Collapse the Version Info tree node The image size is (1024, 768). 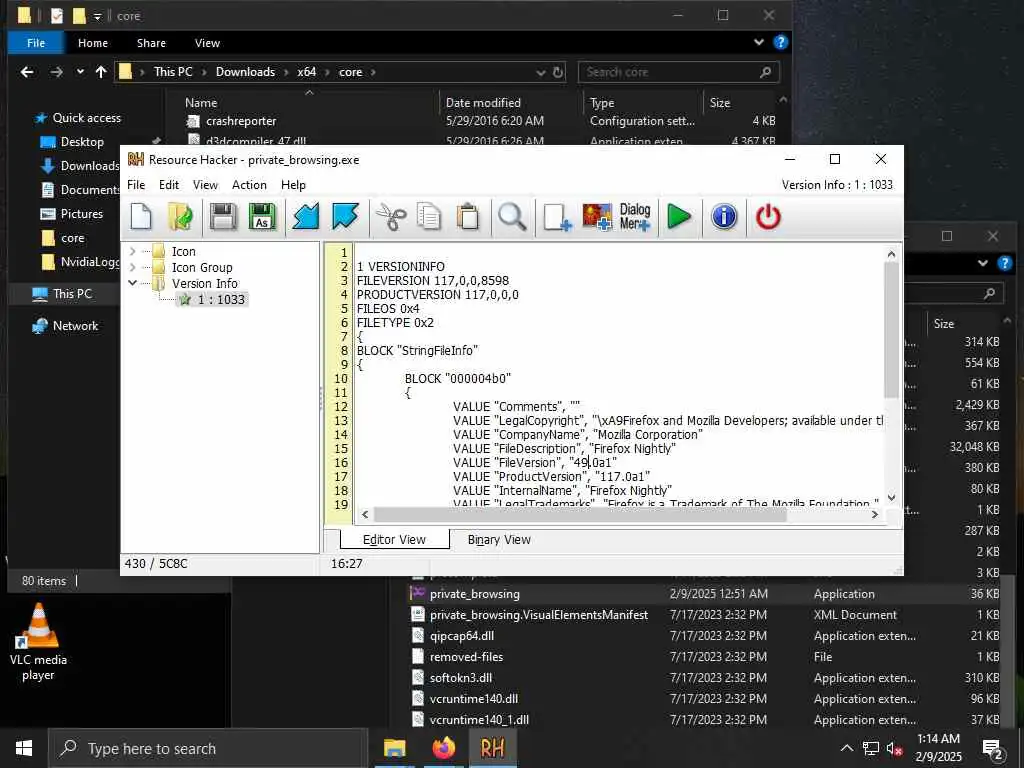[x=133, y=283]
